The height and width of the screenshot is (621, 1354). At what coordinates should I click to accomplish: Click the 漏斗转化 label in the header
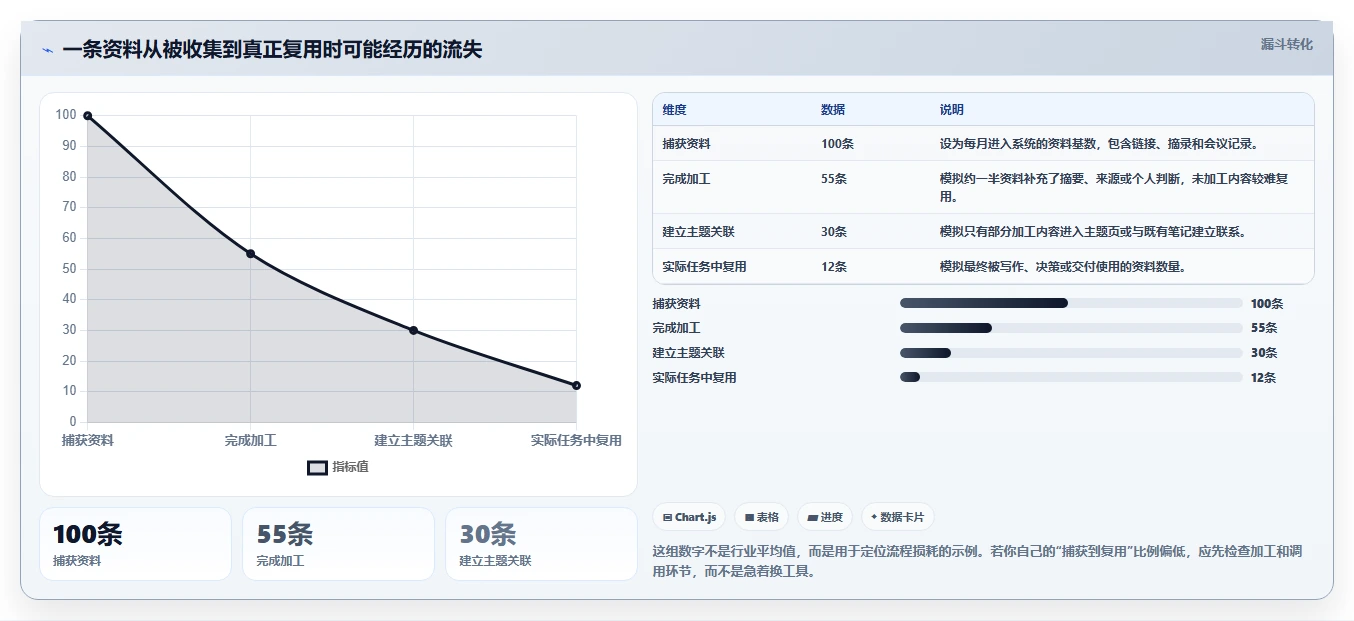pos(1286,44)
